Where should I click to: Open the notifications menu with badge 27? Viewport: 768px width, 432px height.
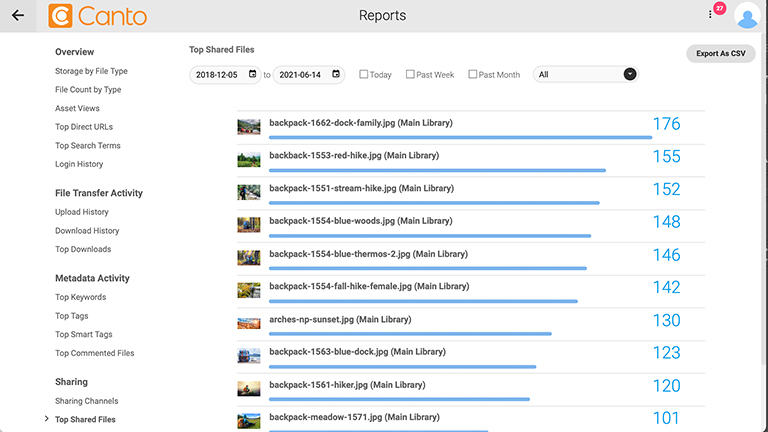(x=711, y=14)
